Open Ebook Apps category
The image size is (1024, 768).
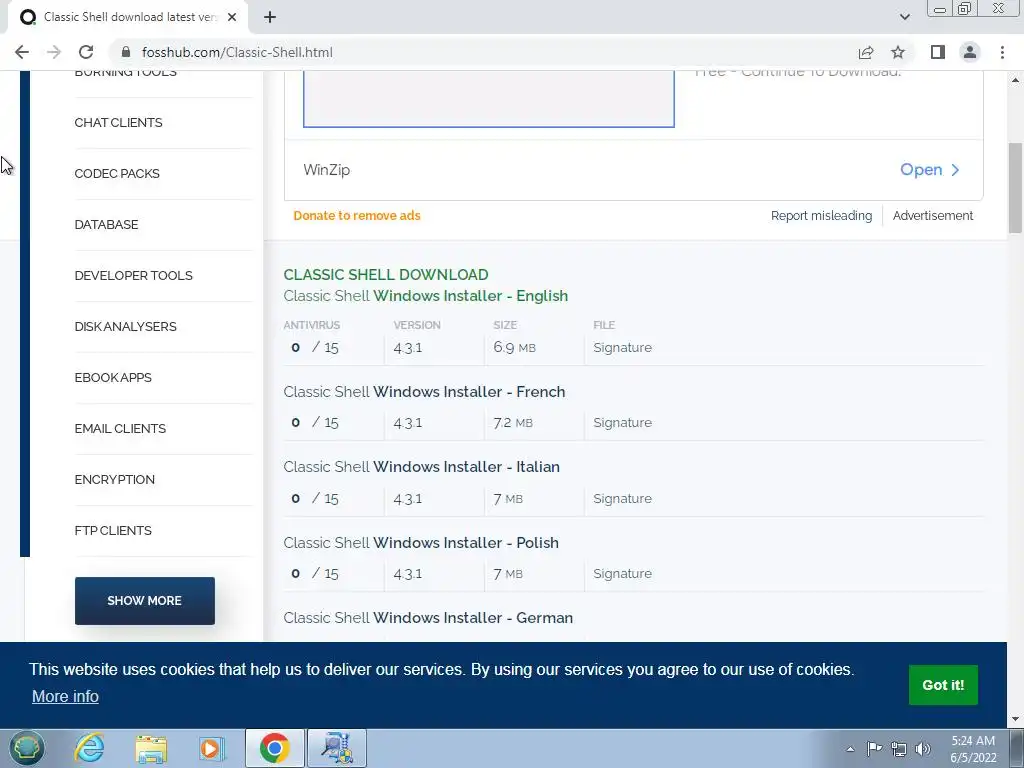[113, 377]
